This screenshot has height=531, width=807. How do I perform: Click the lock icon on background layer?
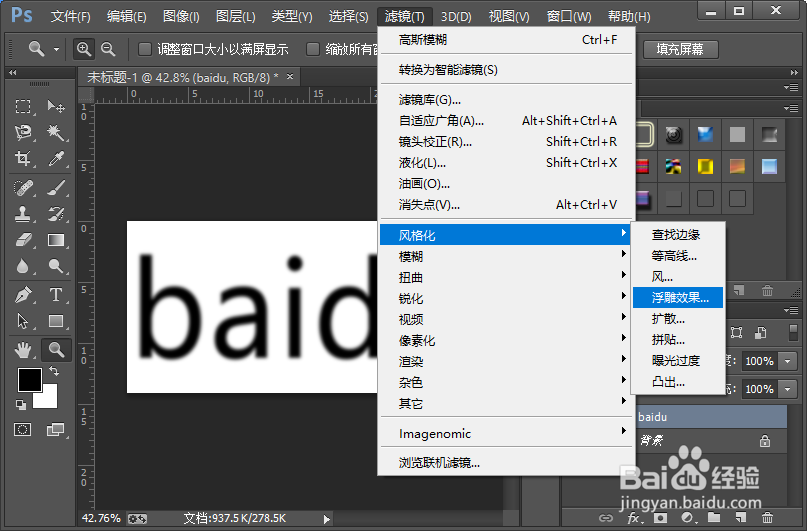point(765,441)
